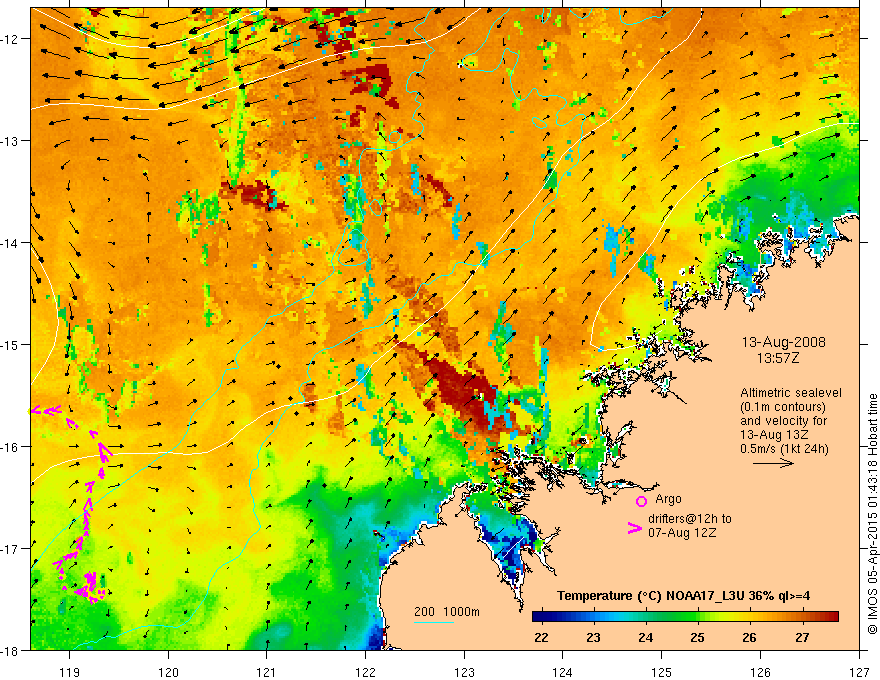Click the colorbar tick label 26

click(x=749, y=637)
